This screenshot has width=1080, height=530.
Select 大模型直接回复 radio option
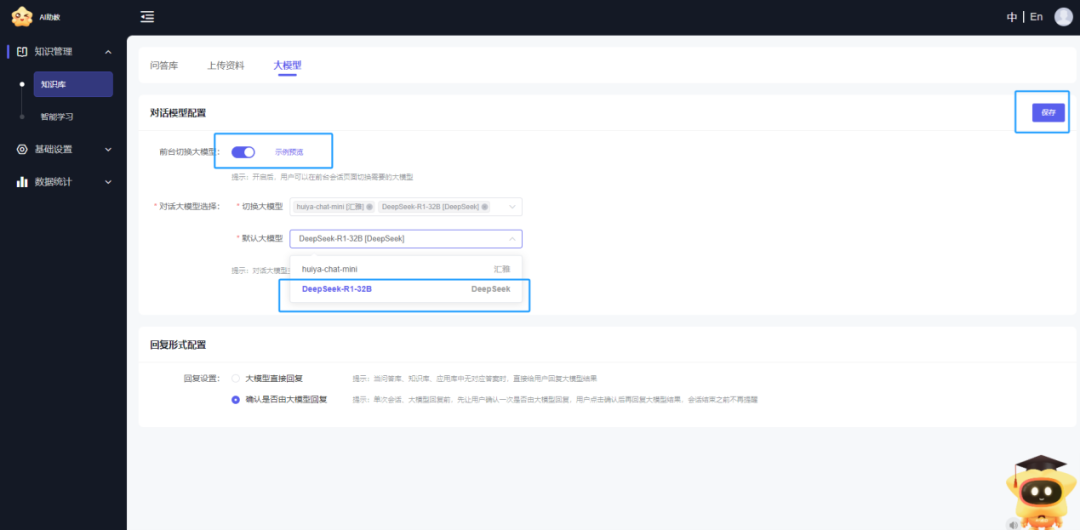coord(236,378)
